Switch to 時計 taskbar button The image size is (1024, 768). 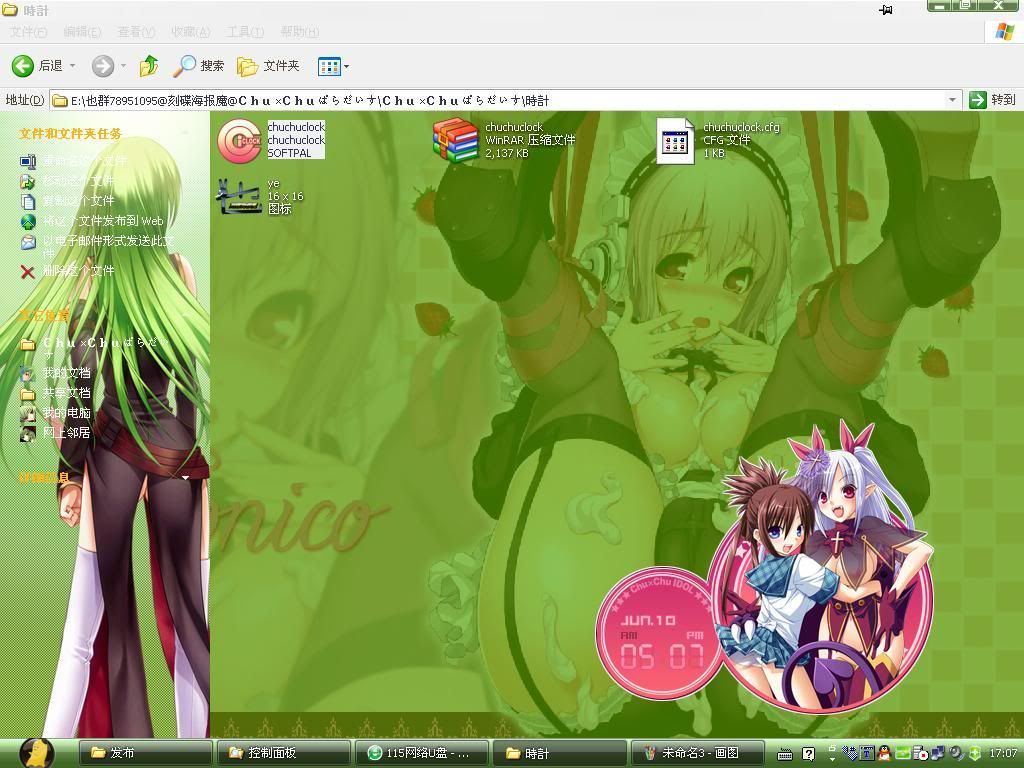559,753
